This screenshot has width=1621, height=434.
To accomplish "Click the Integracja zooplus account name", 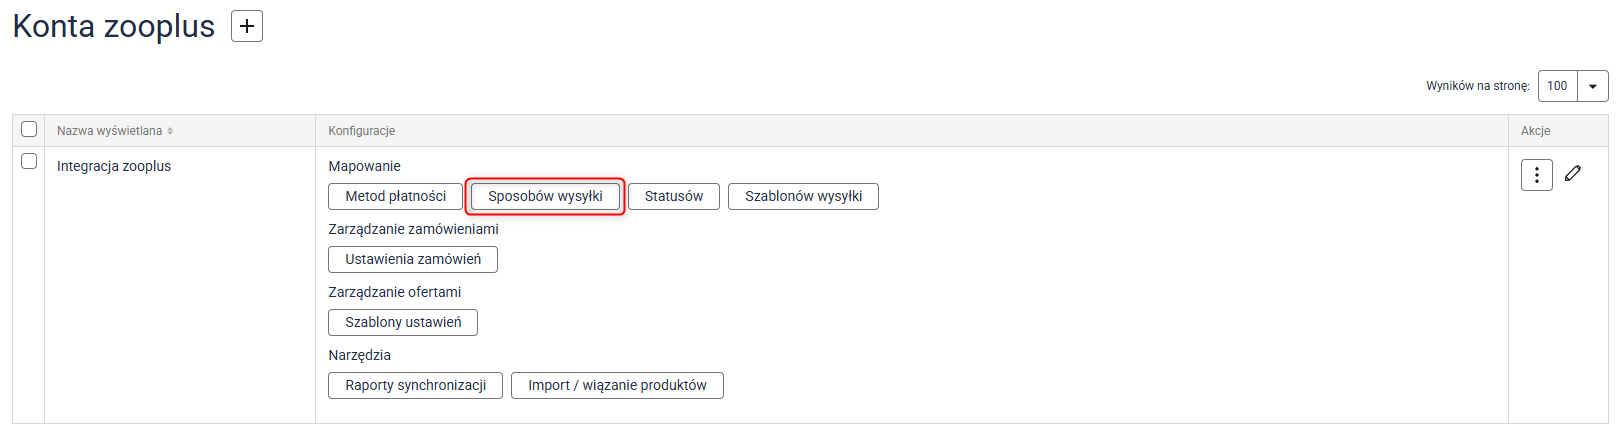I will [114, 166].
